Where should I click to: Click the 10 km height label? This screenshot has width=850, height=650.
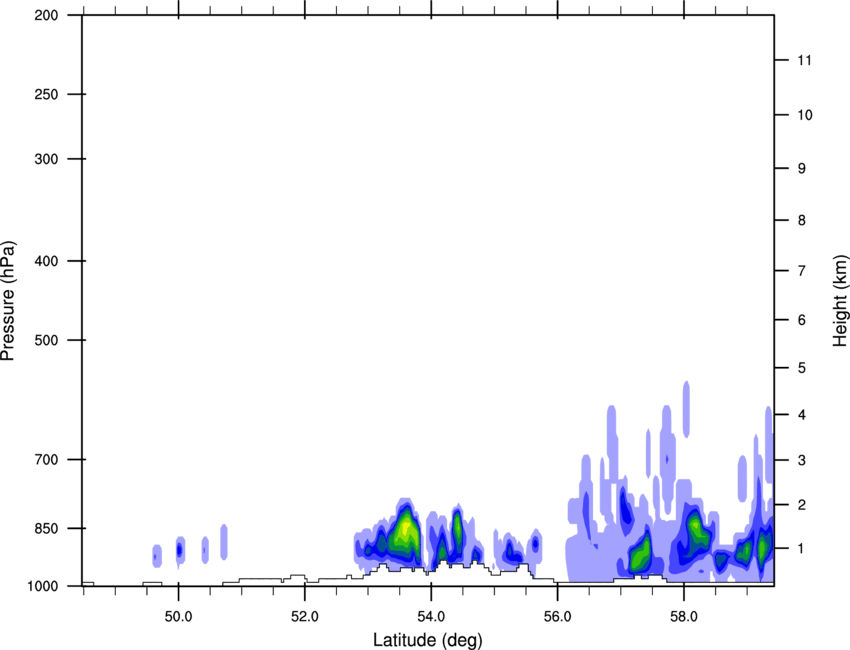805,115
